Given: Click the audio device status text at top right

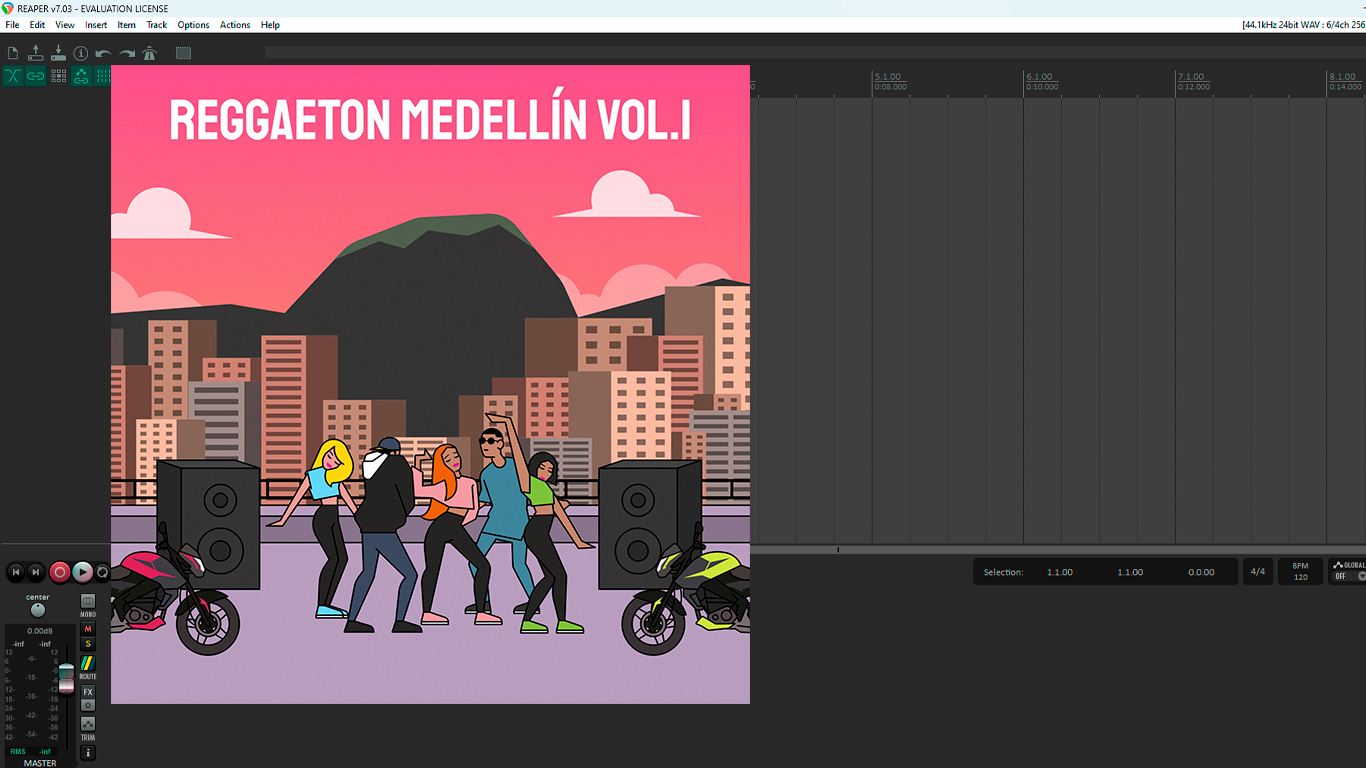Looking at the screenshot, I should [1304, 25].
